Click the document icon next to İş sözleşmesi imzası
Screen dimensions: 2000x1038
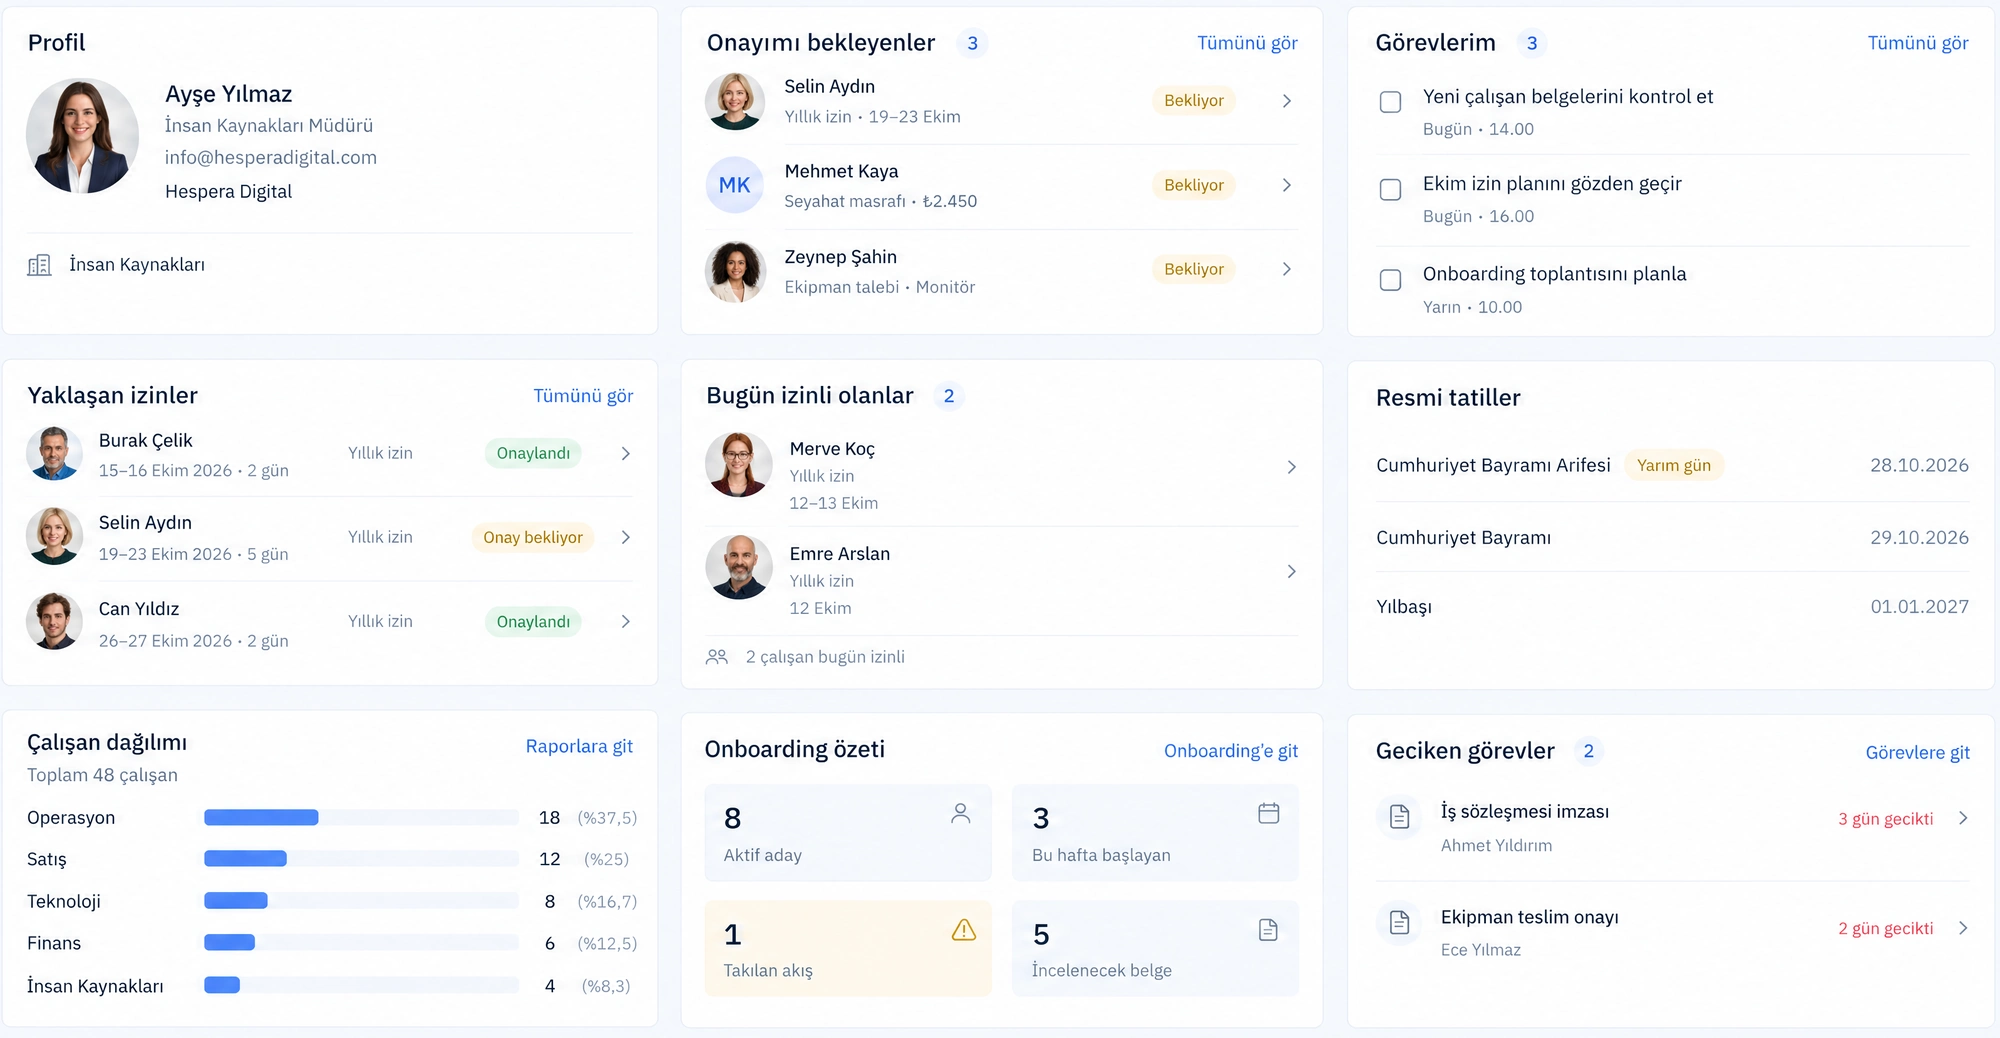[x=1400, y=817]
